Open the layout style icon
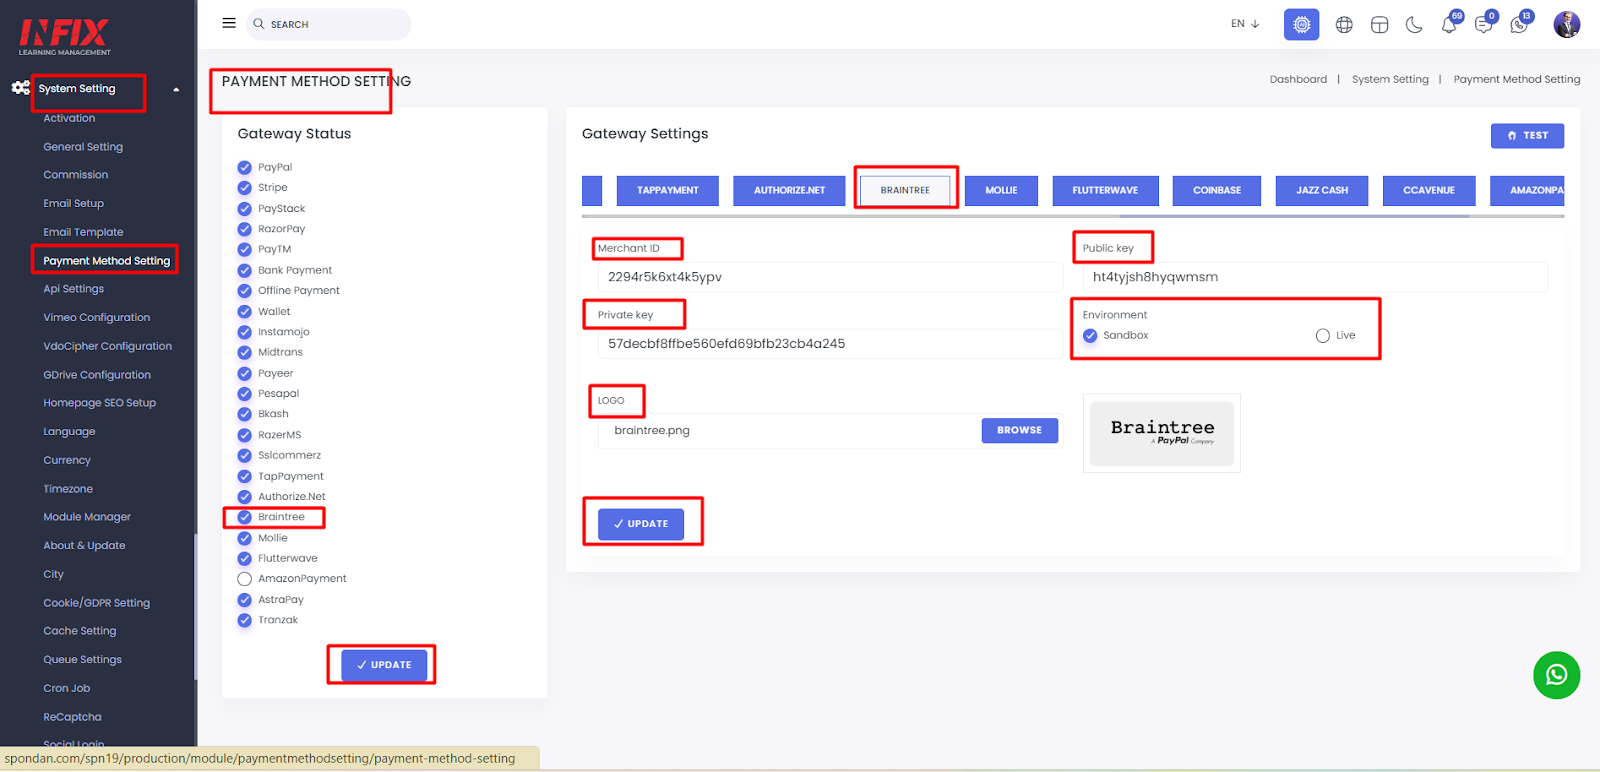This screenshot has height=772, width=1600. [x=1379, y=25]
